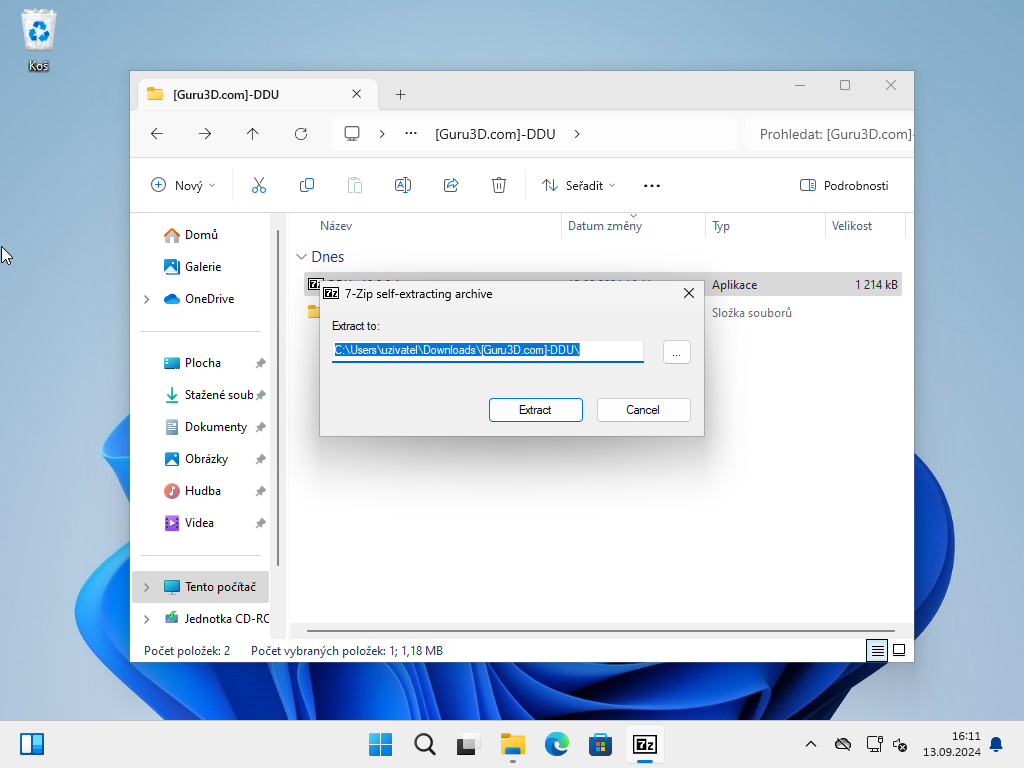Open the 'Seřadit' sort dropdown
Image resolution: width=1024 pixels, height=768 pixels.
[x=578, y=185]
